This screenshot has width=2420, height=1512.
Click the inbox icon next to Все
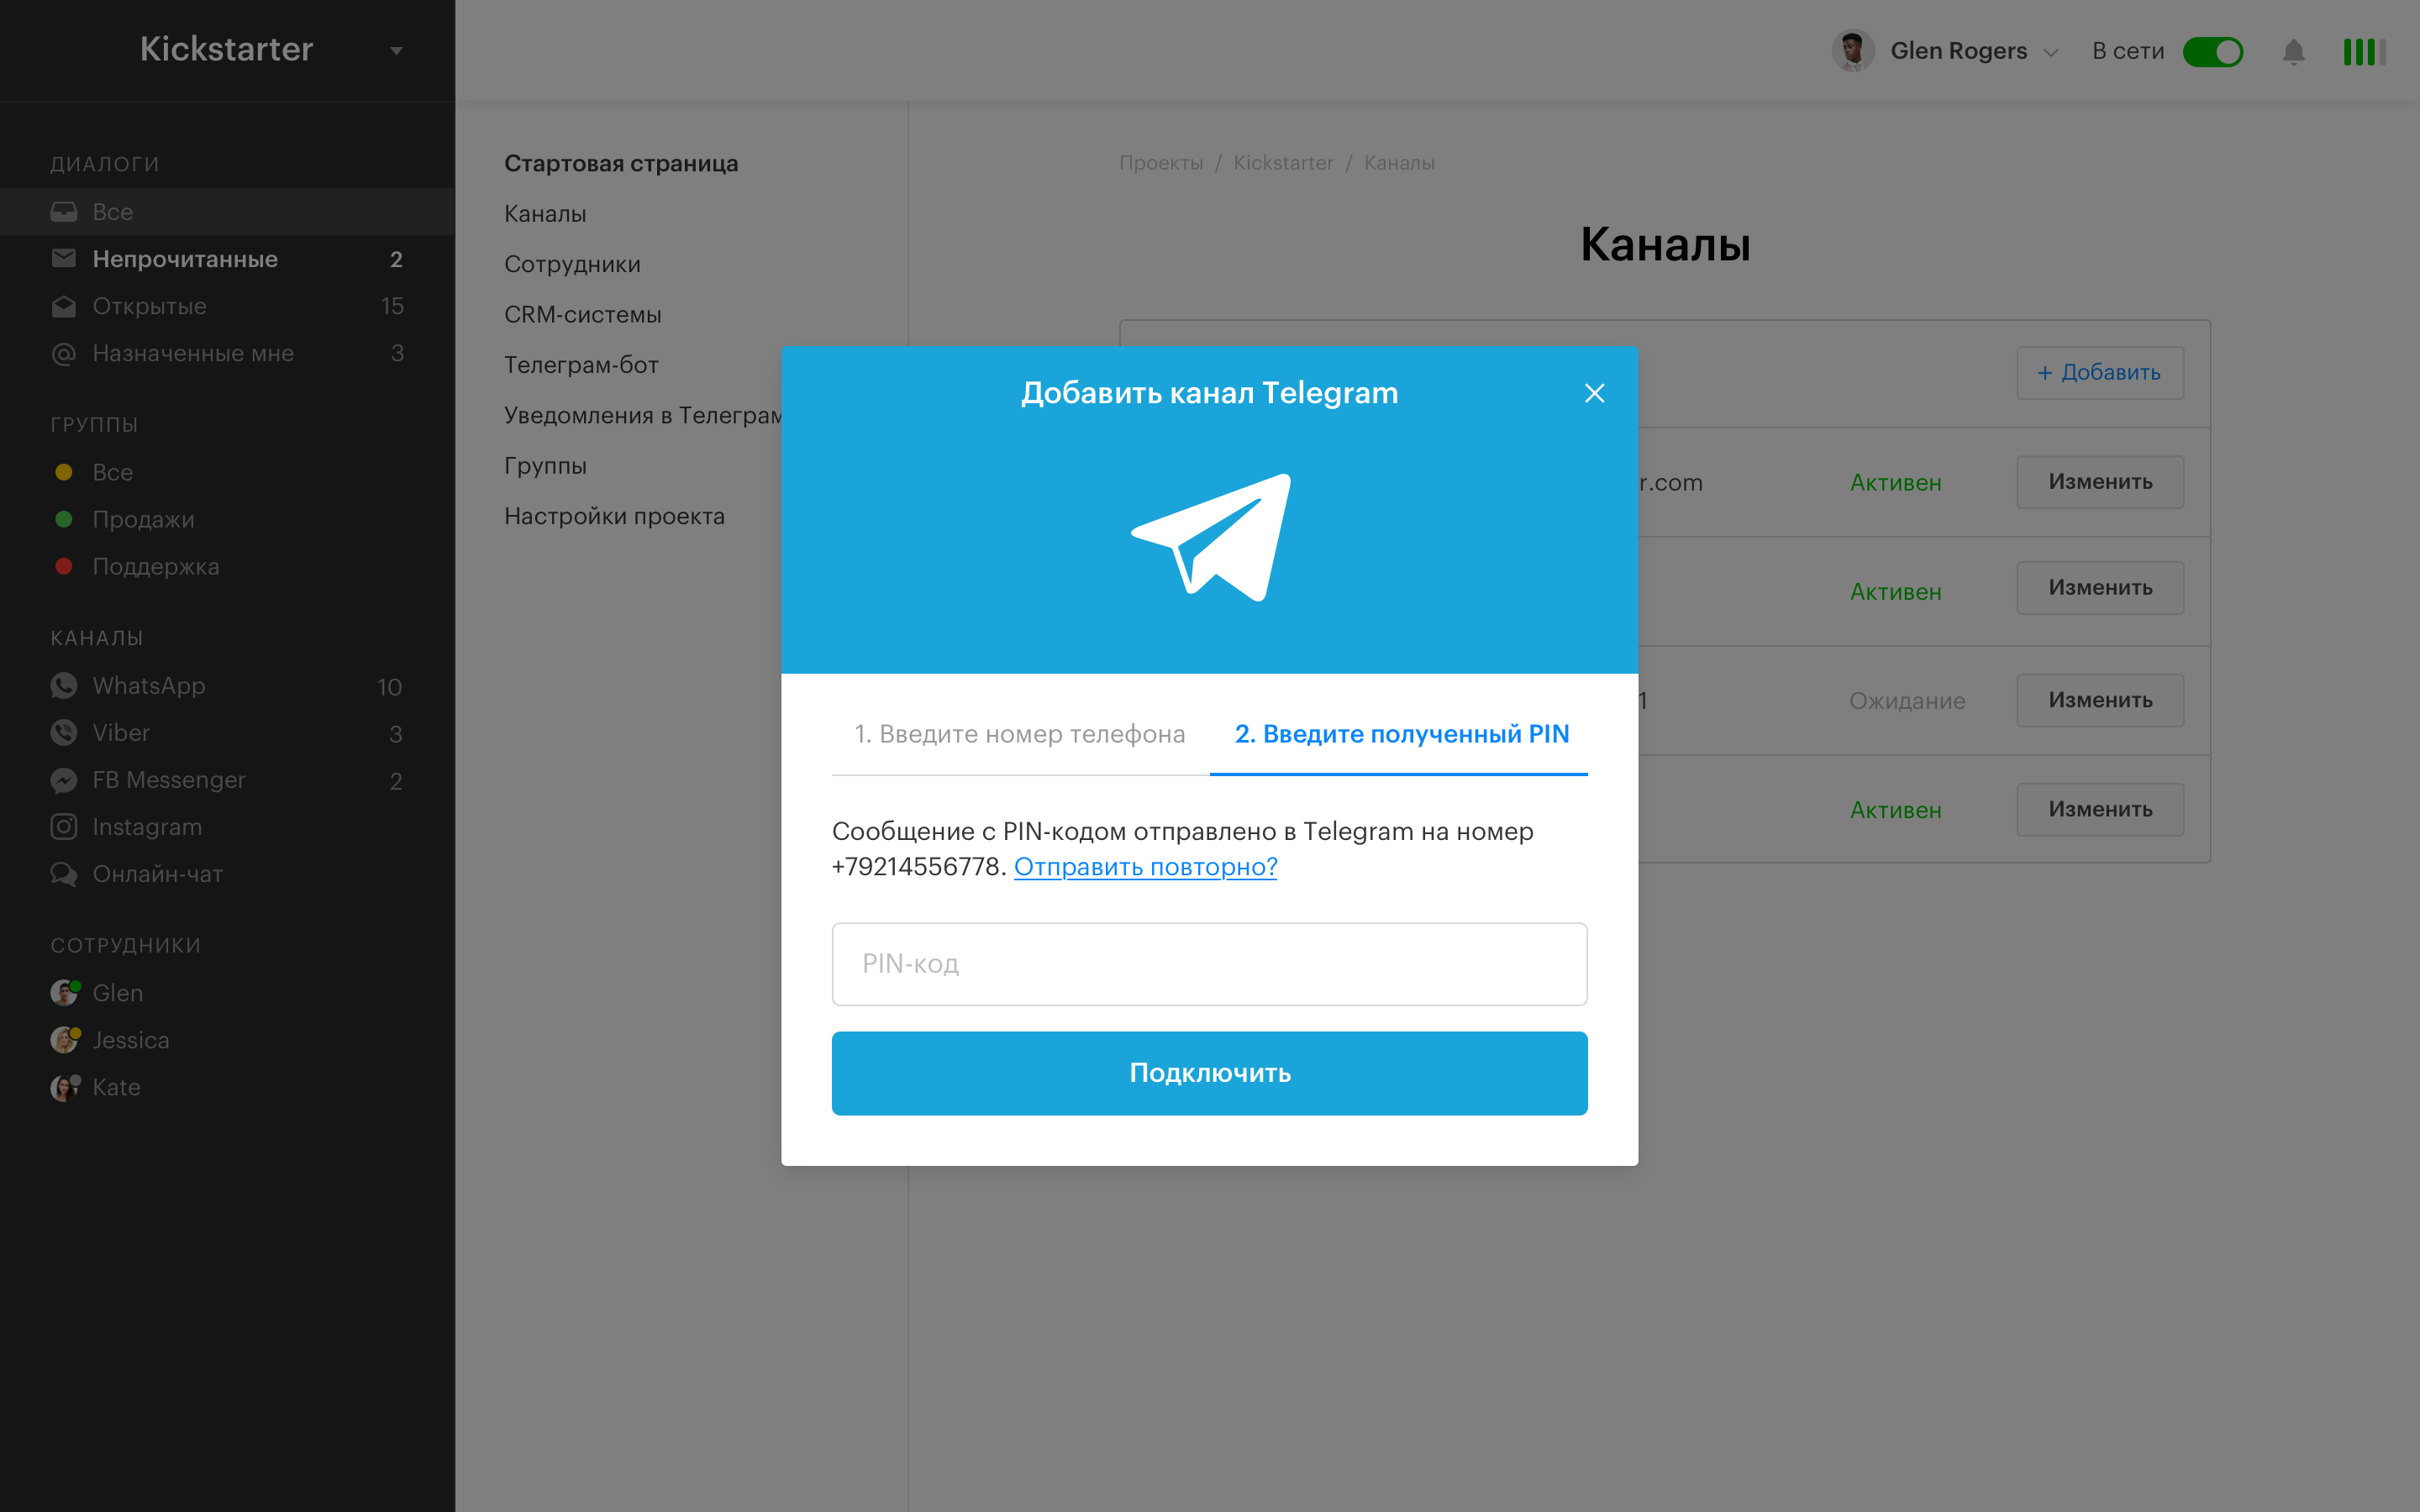[64, 211]
